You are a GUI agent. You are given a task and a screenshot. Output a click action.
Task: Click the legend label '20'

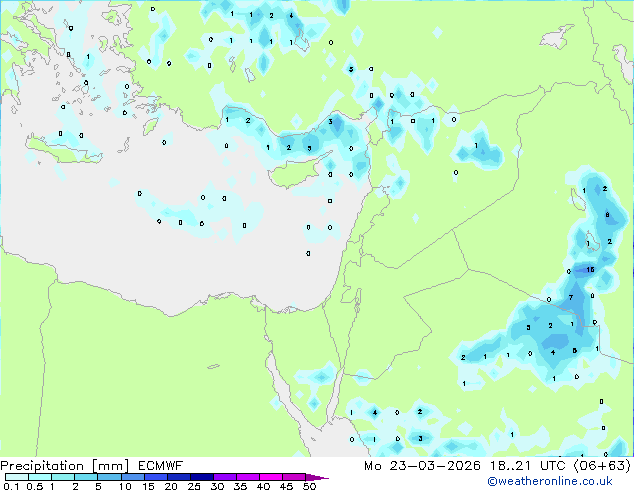171,486
